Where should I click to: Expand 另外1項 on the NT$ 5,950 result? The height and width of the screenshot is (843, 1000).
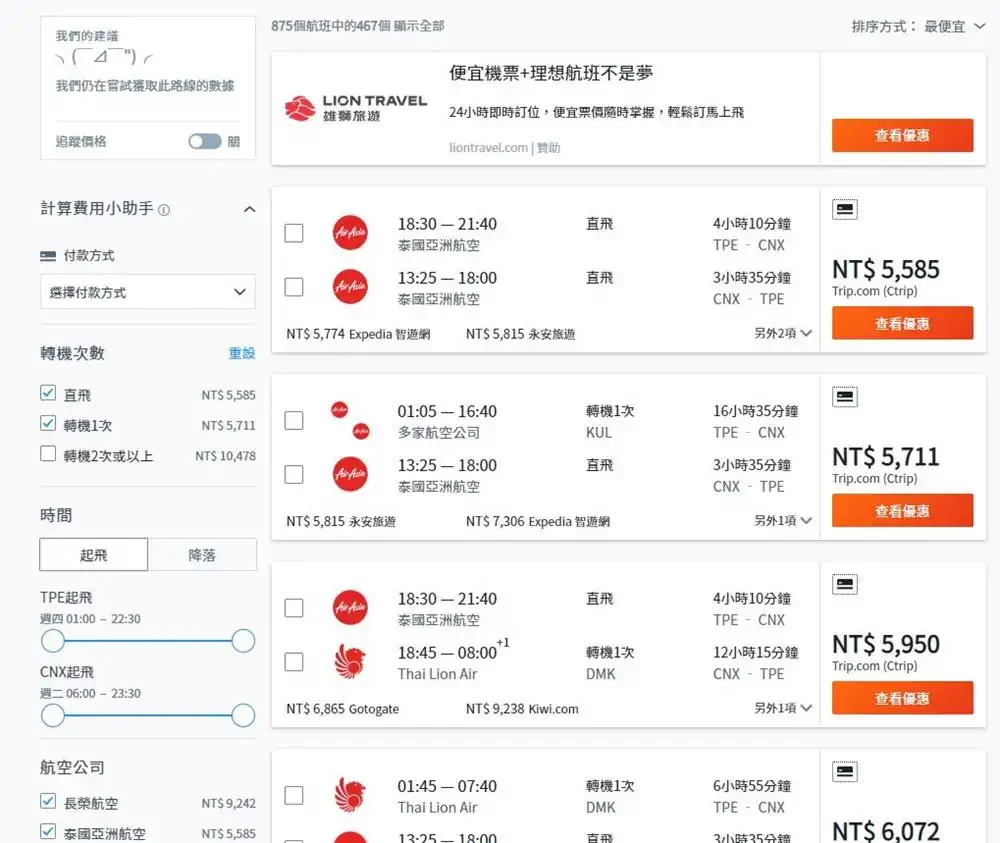(x=783, y=708)
